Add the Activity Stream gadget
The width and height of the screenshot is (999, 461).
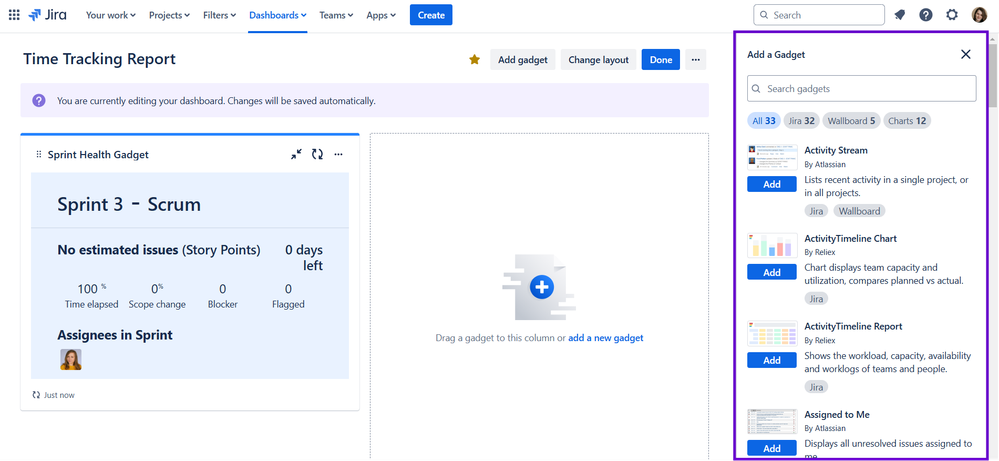(772, 184)
